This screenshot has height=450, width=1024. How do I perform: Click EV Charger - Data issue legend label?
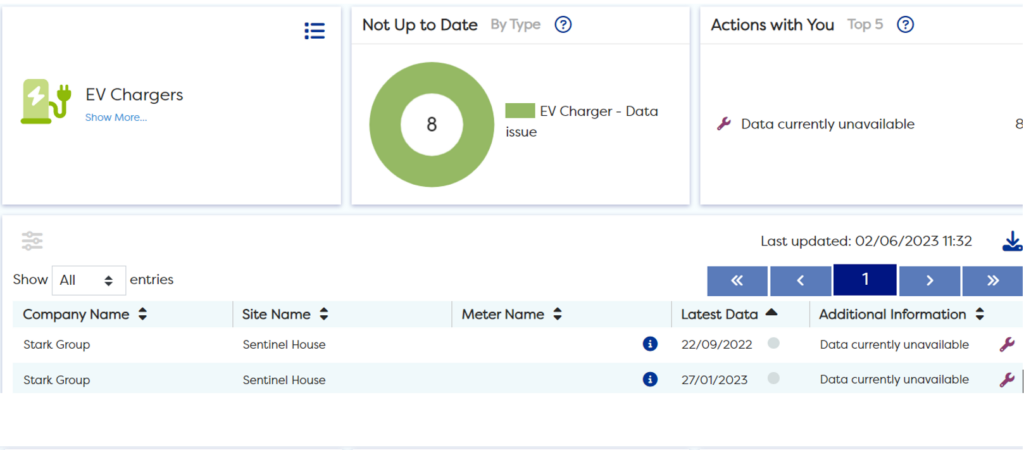pos(582,121)
